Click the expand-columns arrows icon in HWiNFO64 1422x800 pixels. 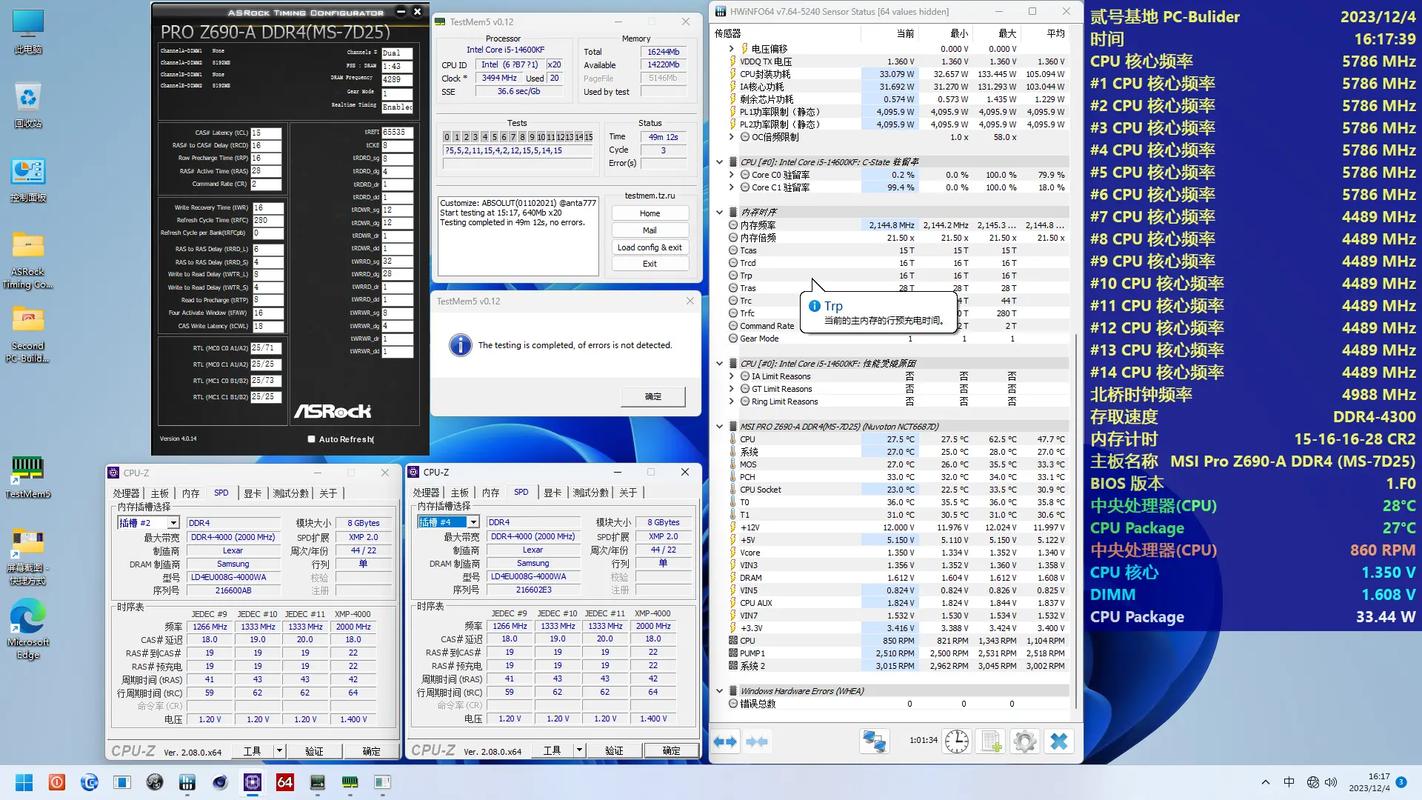[x=725, y=741]
